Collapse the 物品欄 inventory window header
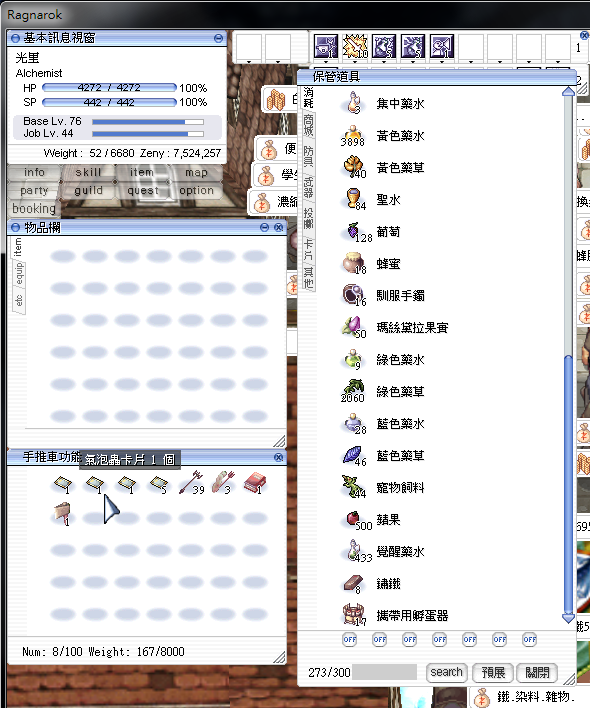590x708 pixels. 265,227
